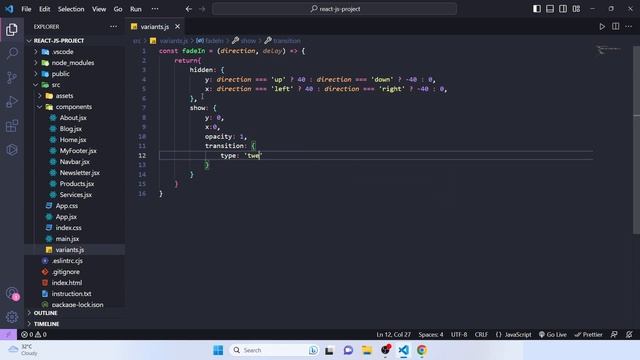Close the variants.js tab
Image resolution: width=640 pixels, height=360 pixels.
pos(178,27)
